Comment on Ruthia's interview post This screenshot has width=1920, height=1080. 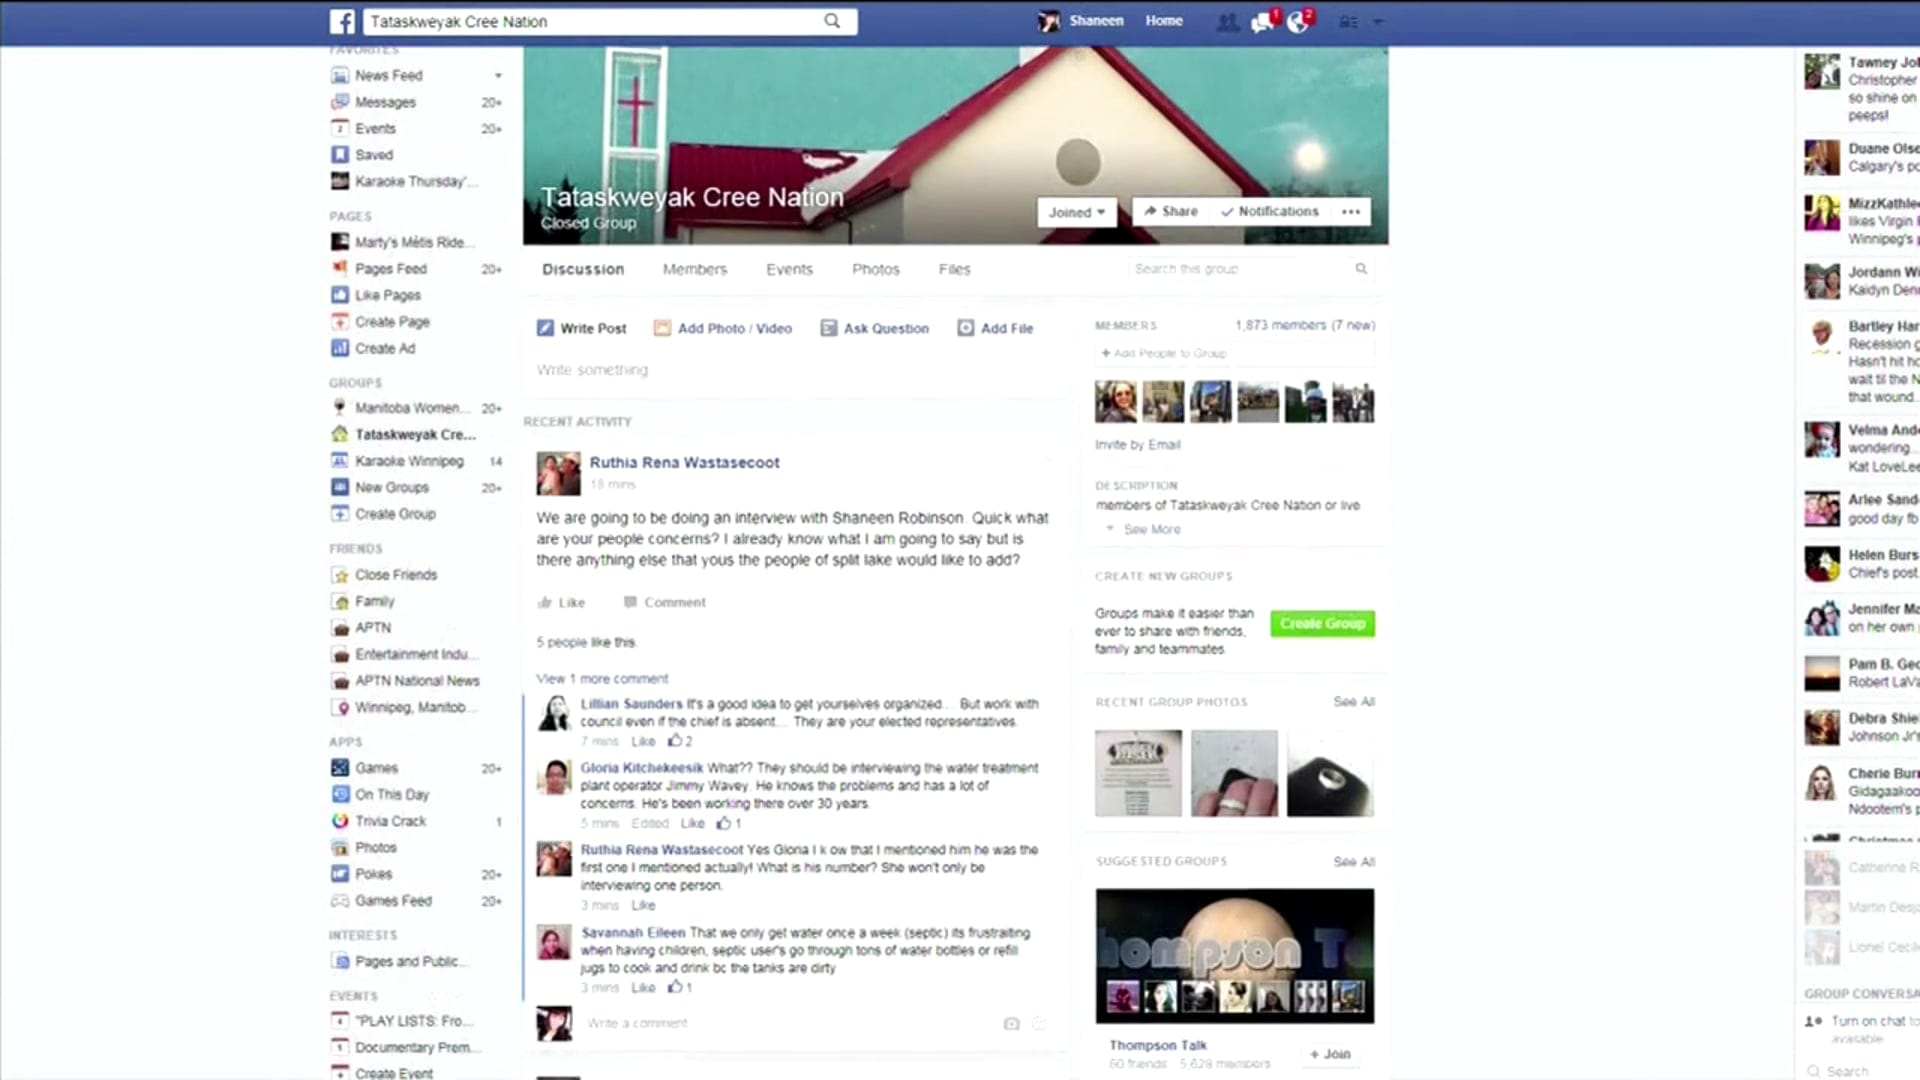[x=665, y=602]
